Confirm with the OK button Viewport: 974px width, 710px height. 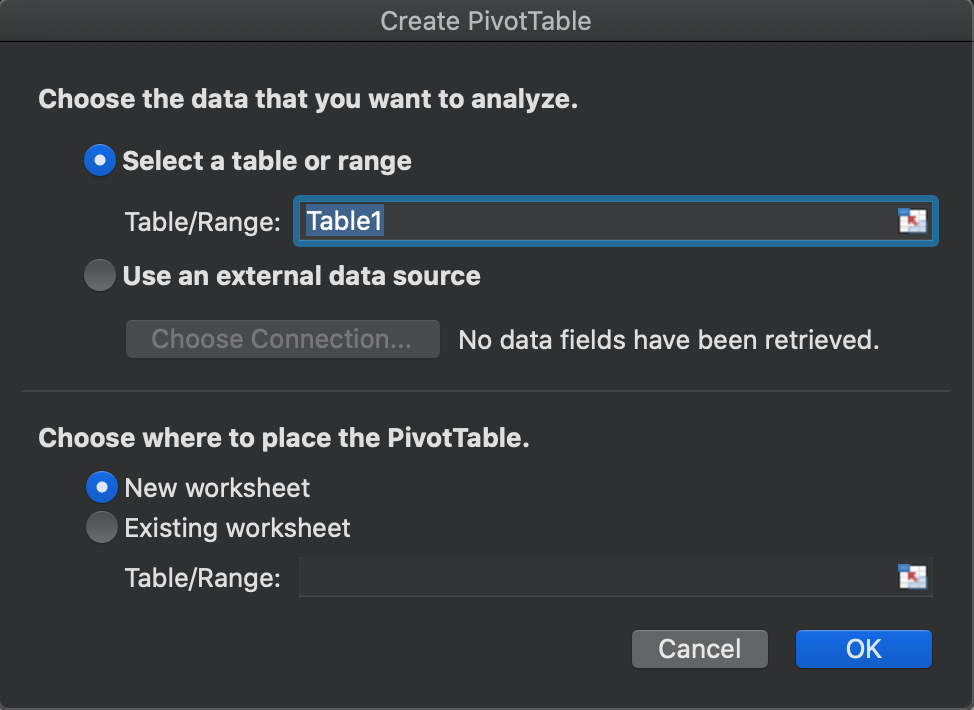[863, 649]
